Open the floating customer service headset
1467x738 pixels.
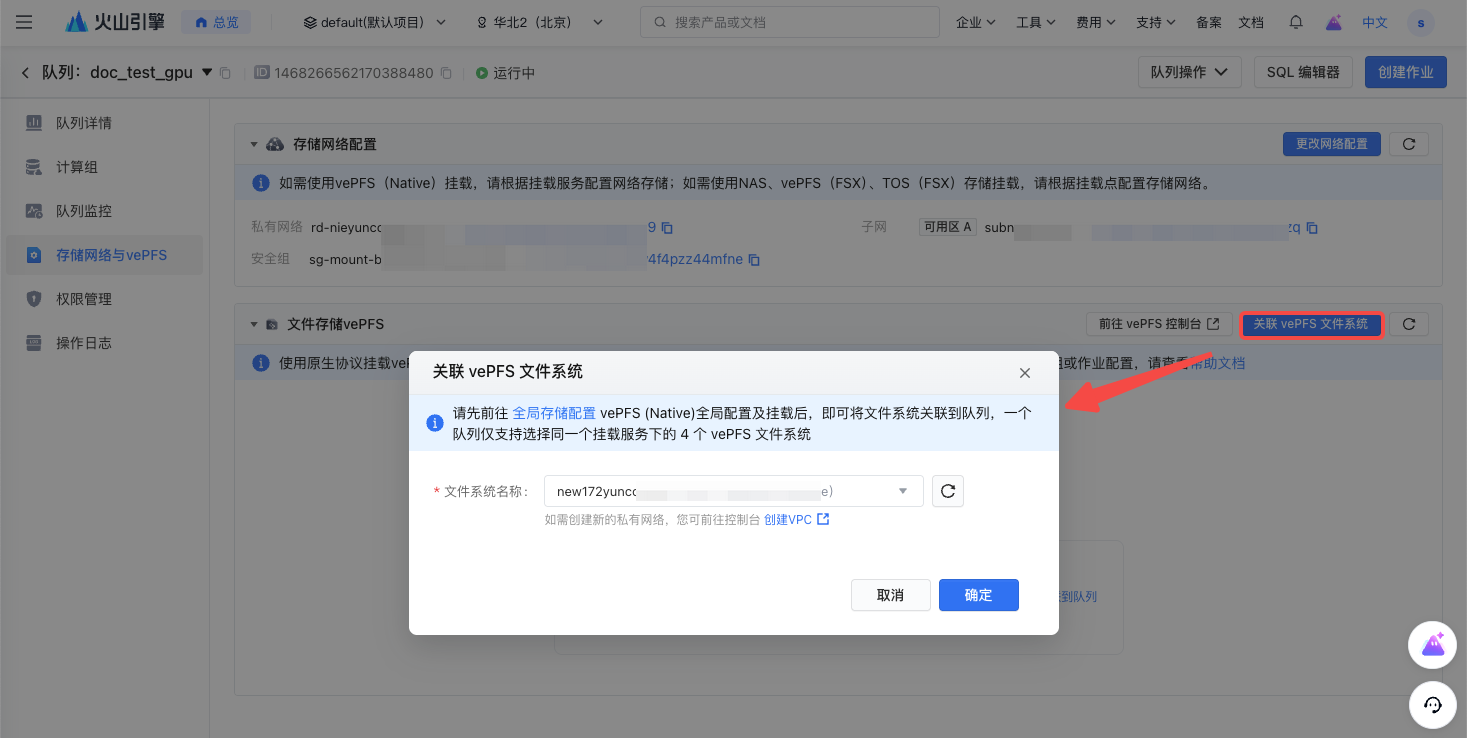pos(1433,705)
